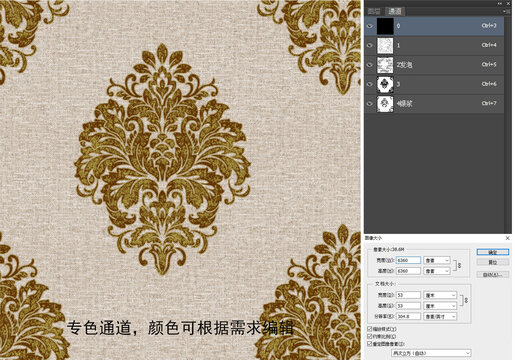Confirm Image Size dialog with OK button
The image size is (515, 360).
tap(493, 252)
